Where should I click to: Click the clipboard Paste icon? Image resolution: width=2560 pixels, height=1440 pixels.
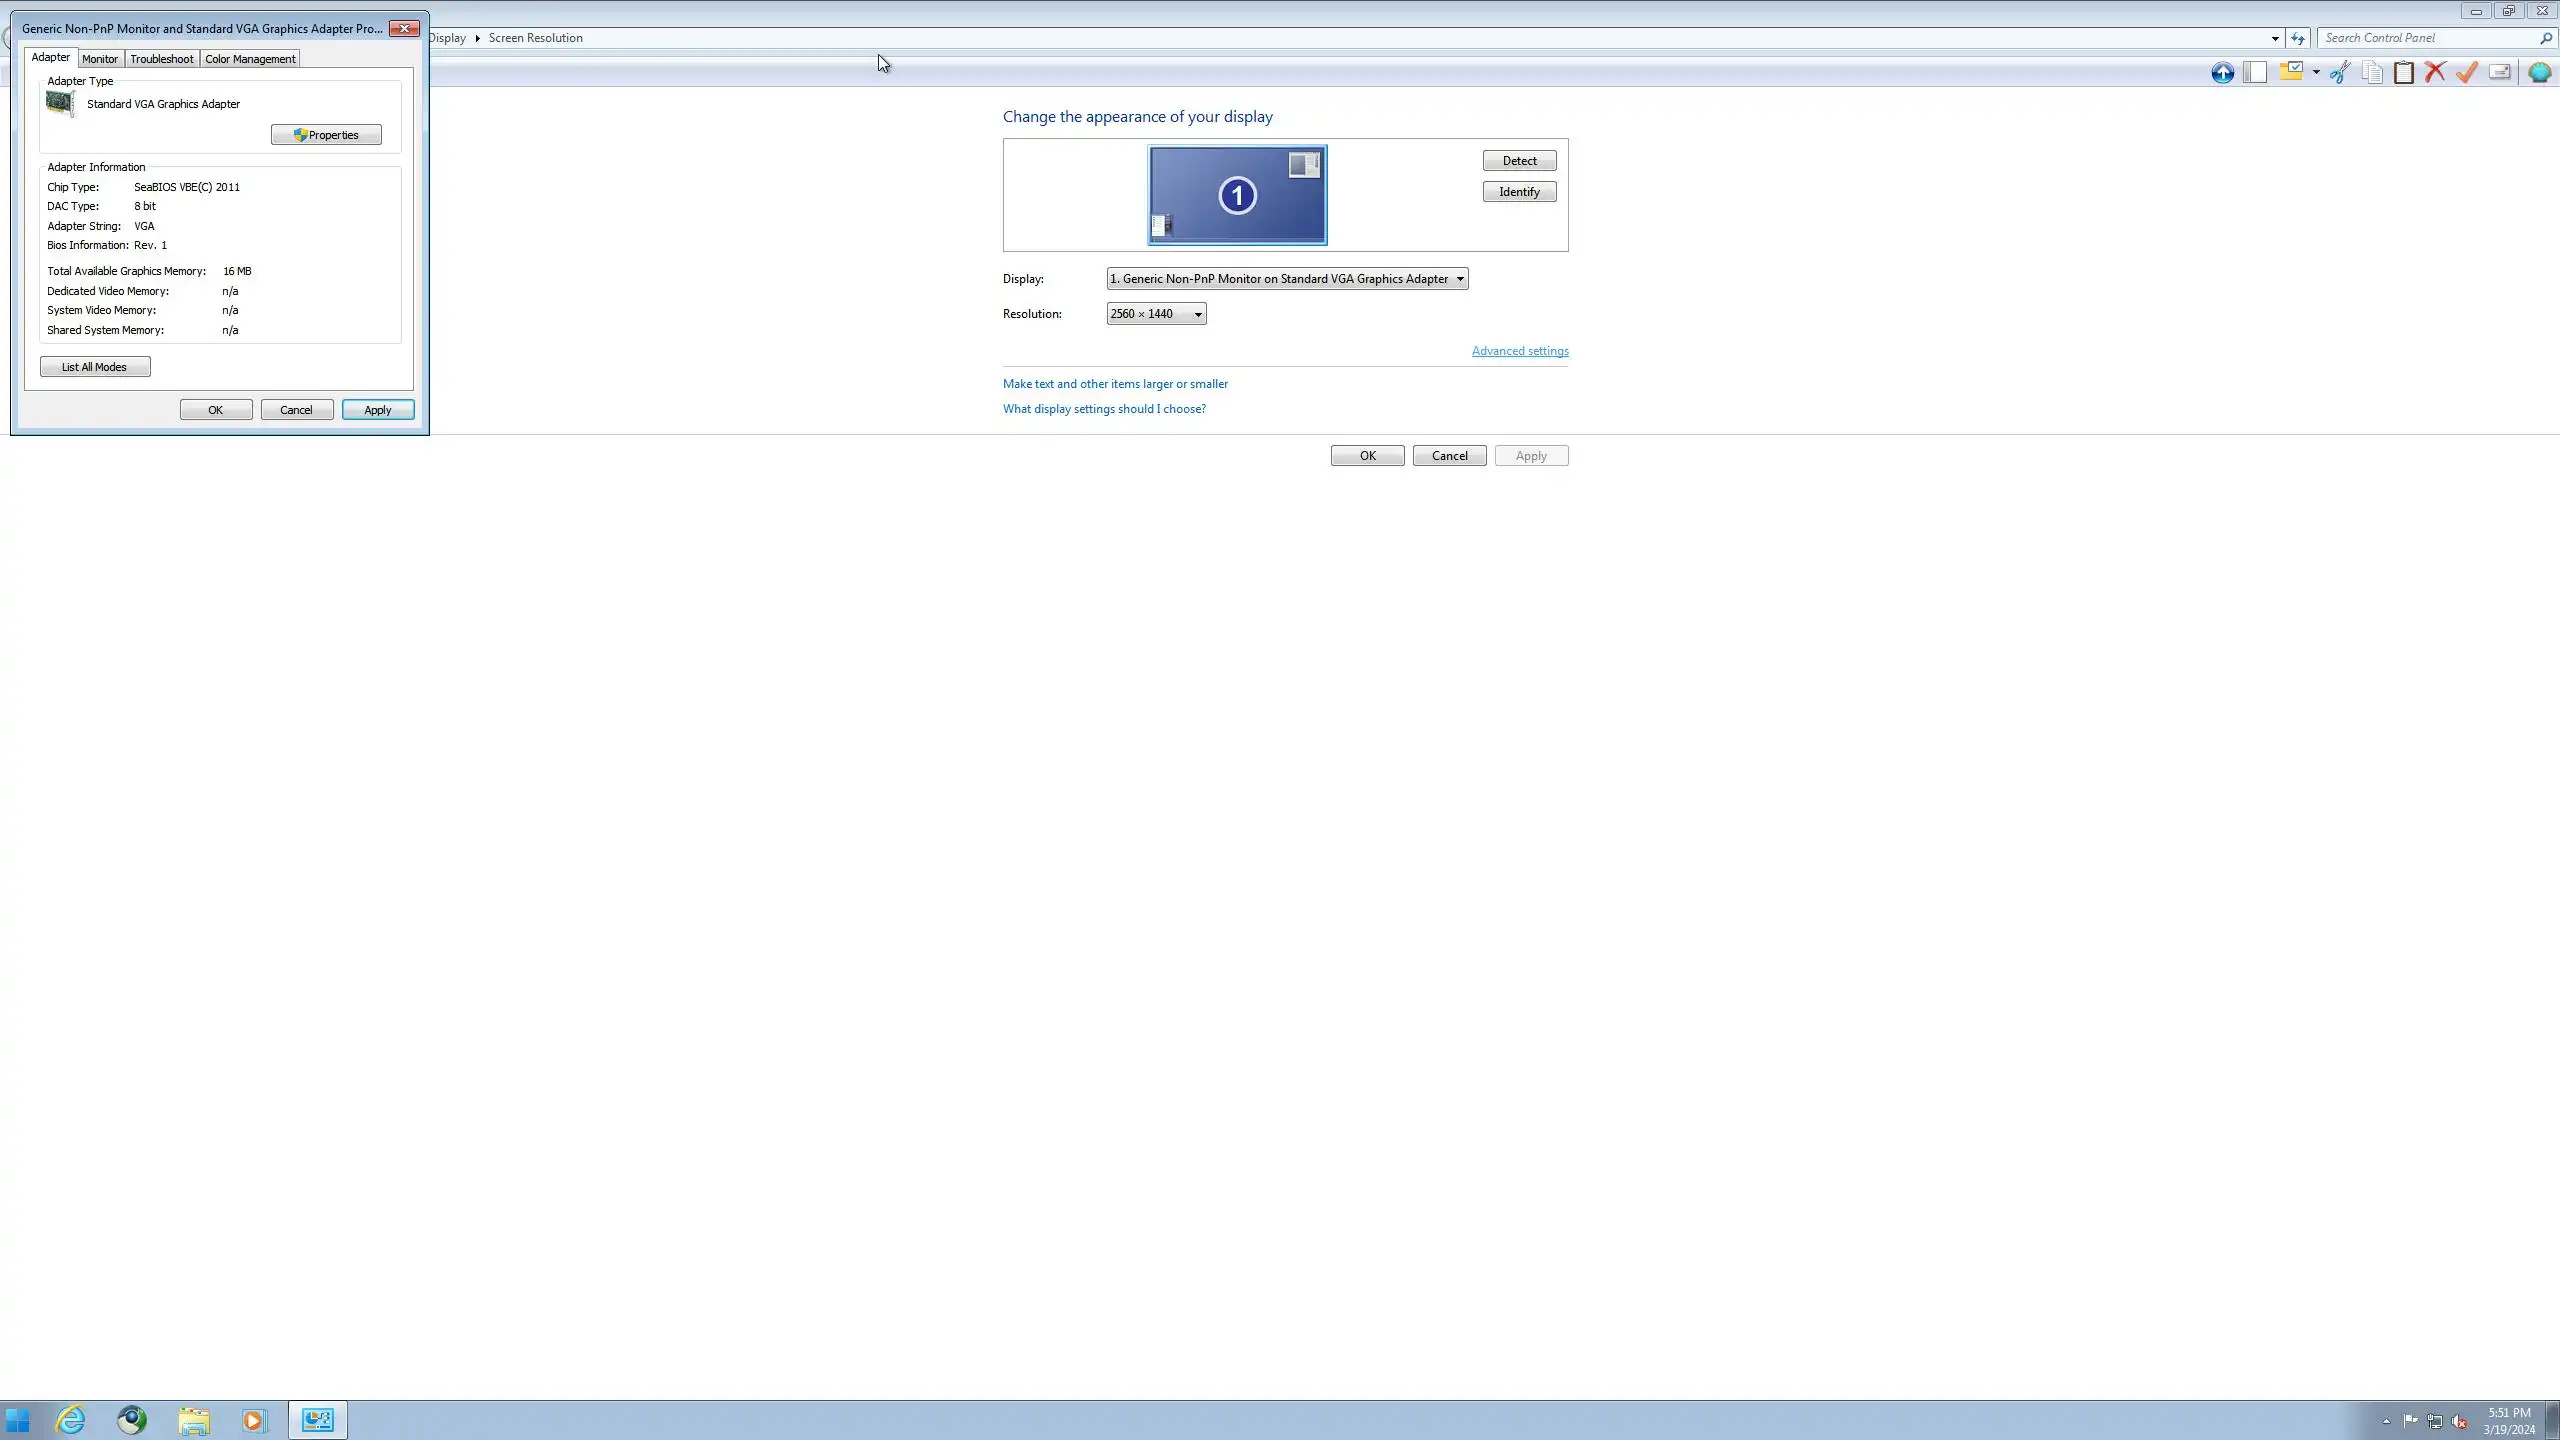pyautogui.click(x=2404, y=72)
